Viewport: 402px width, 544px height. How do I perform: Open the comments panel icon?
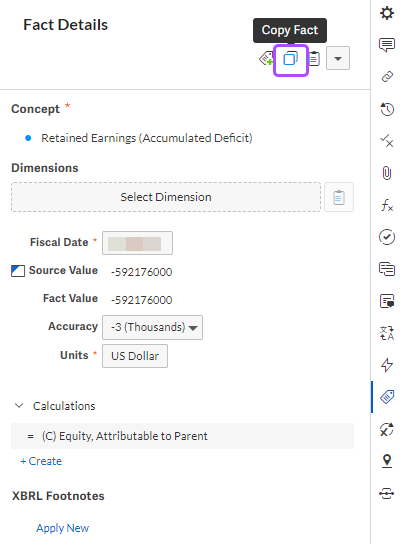(x=387, y=45)
